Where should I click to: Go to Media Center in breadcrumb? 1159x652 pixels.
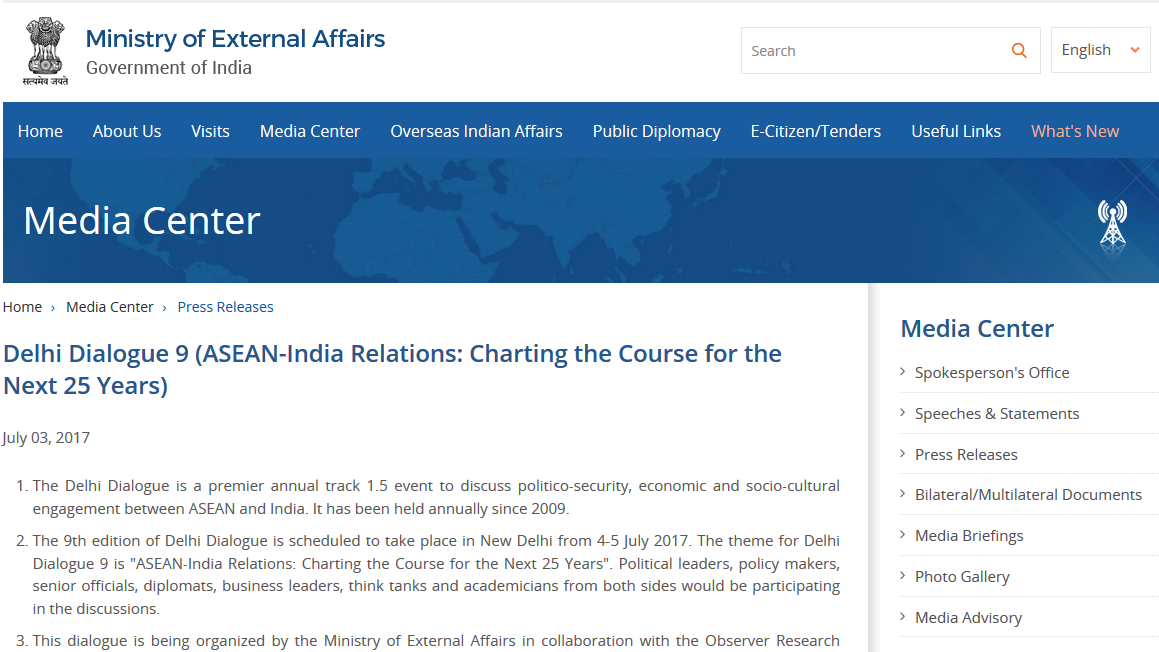click(109, 307)
